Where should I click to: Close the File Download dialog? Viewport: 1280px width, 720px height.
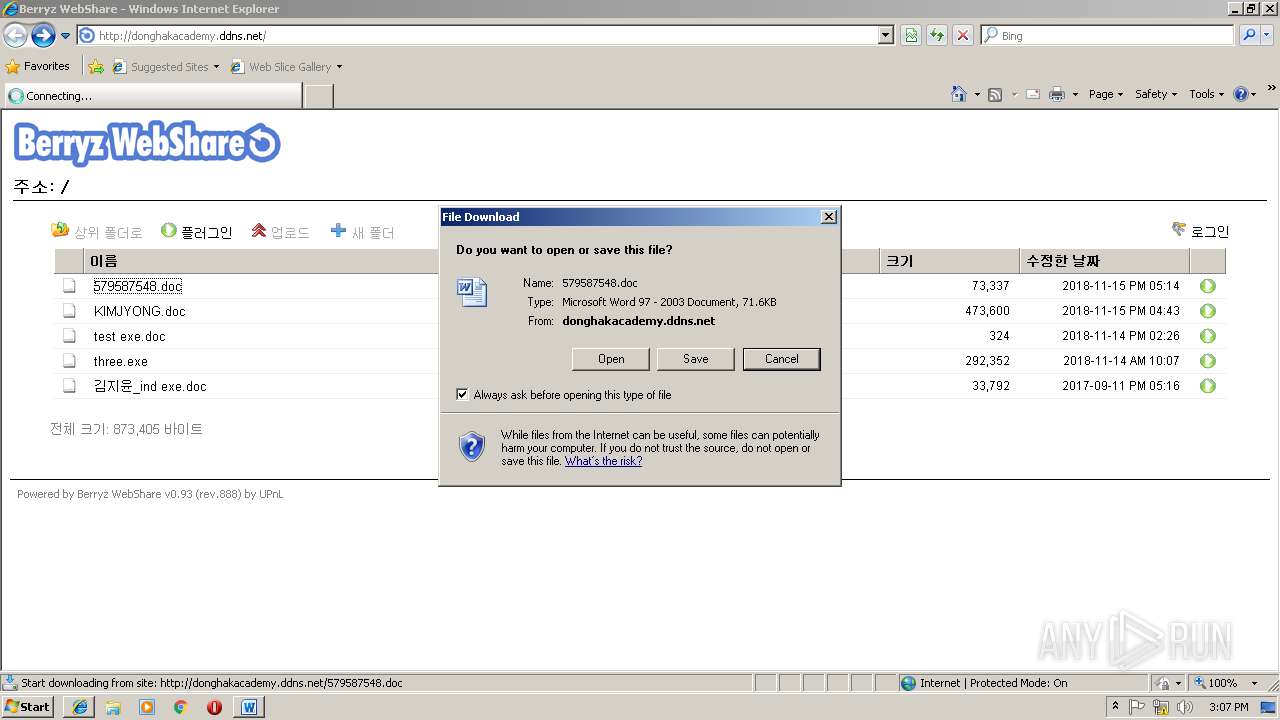click(829, 217)
